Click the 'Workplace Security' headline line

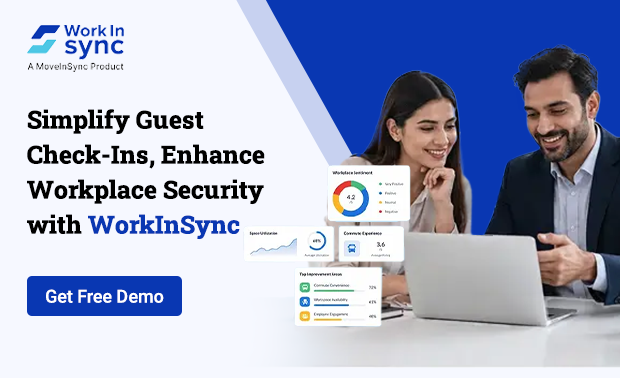(145, 190)
